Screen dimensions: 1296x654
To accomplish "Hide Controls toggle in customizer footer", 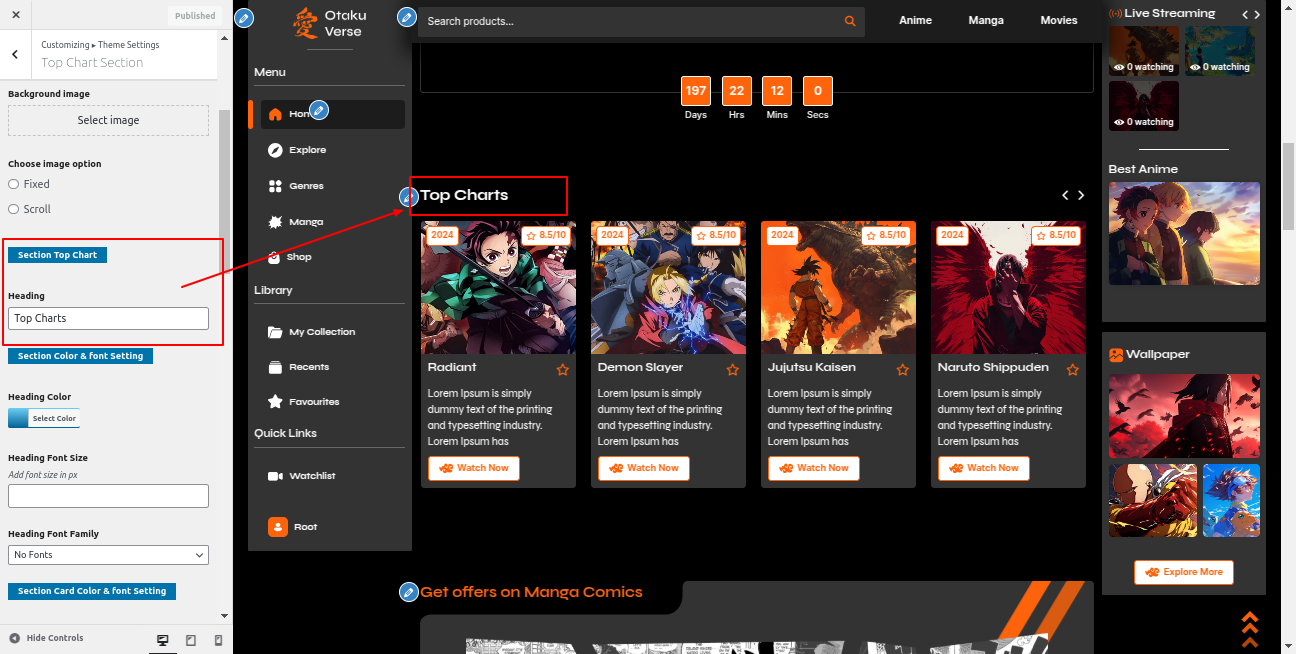I will (x=46, y=638).
